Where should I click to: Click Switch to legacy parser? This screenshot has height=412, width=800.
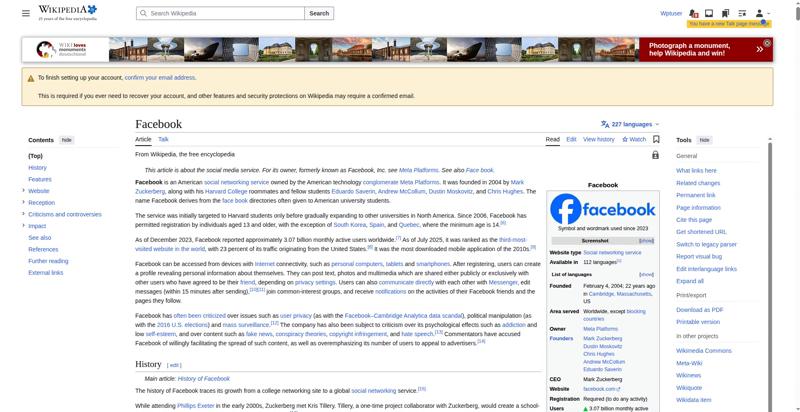coord(707,244)
